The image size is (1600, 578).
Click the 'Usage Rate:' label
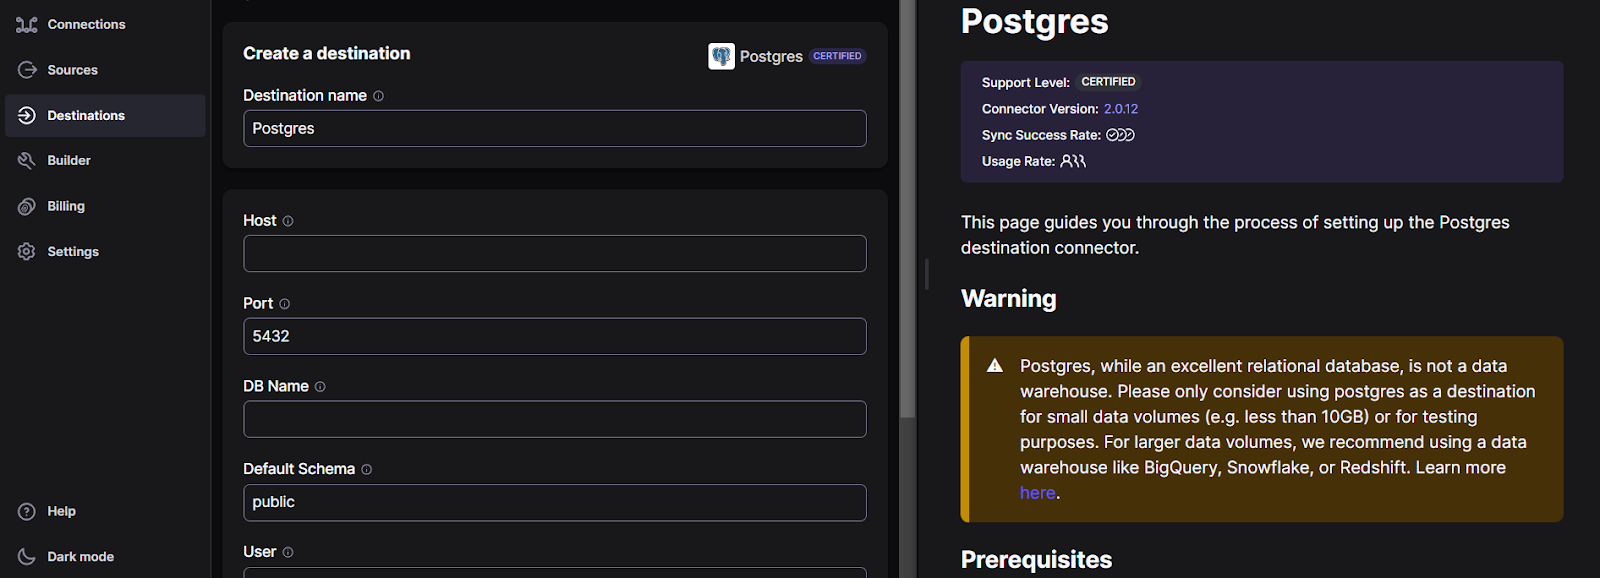(1018, 161)
